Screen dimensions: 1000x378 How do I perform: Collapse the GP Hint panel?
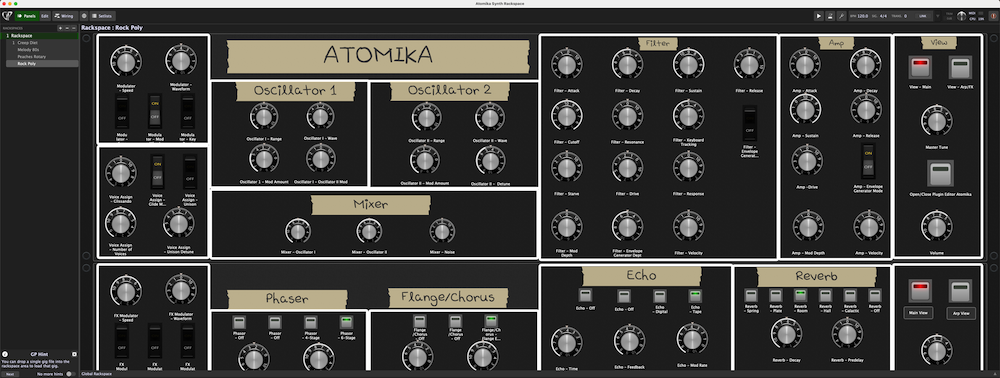(74, 354)
